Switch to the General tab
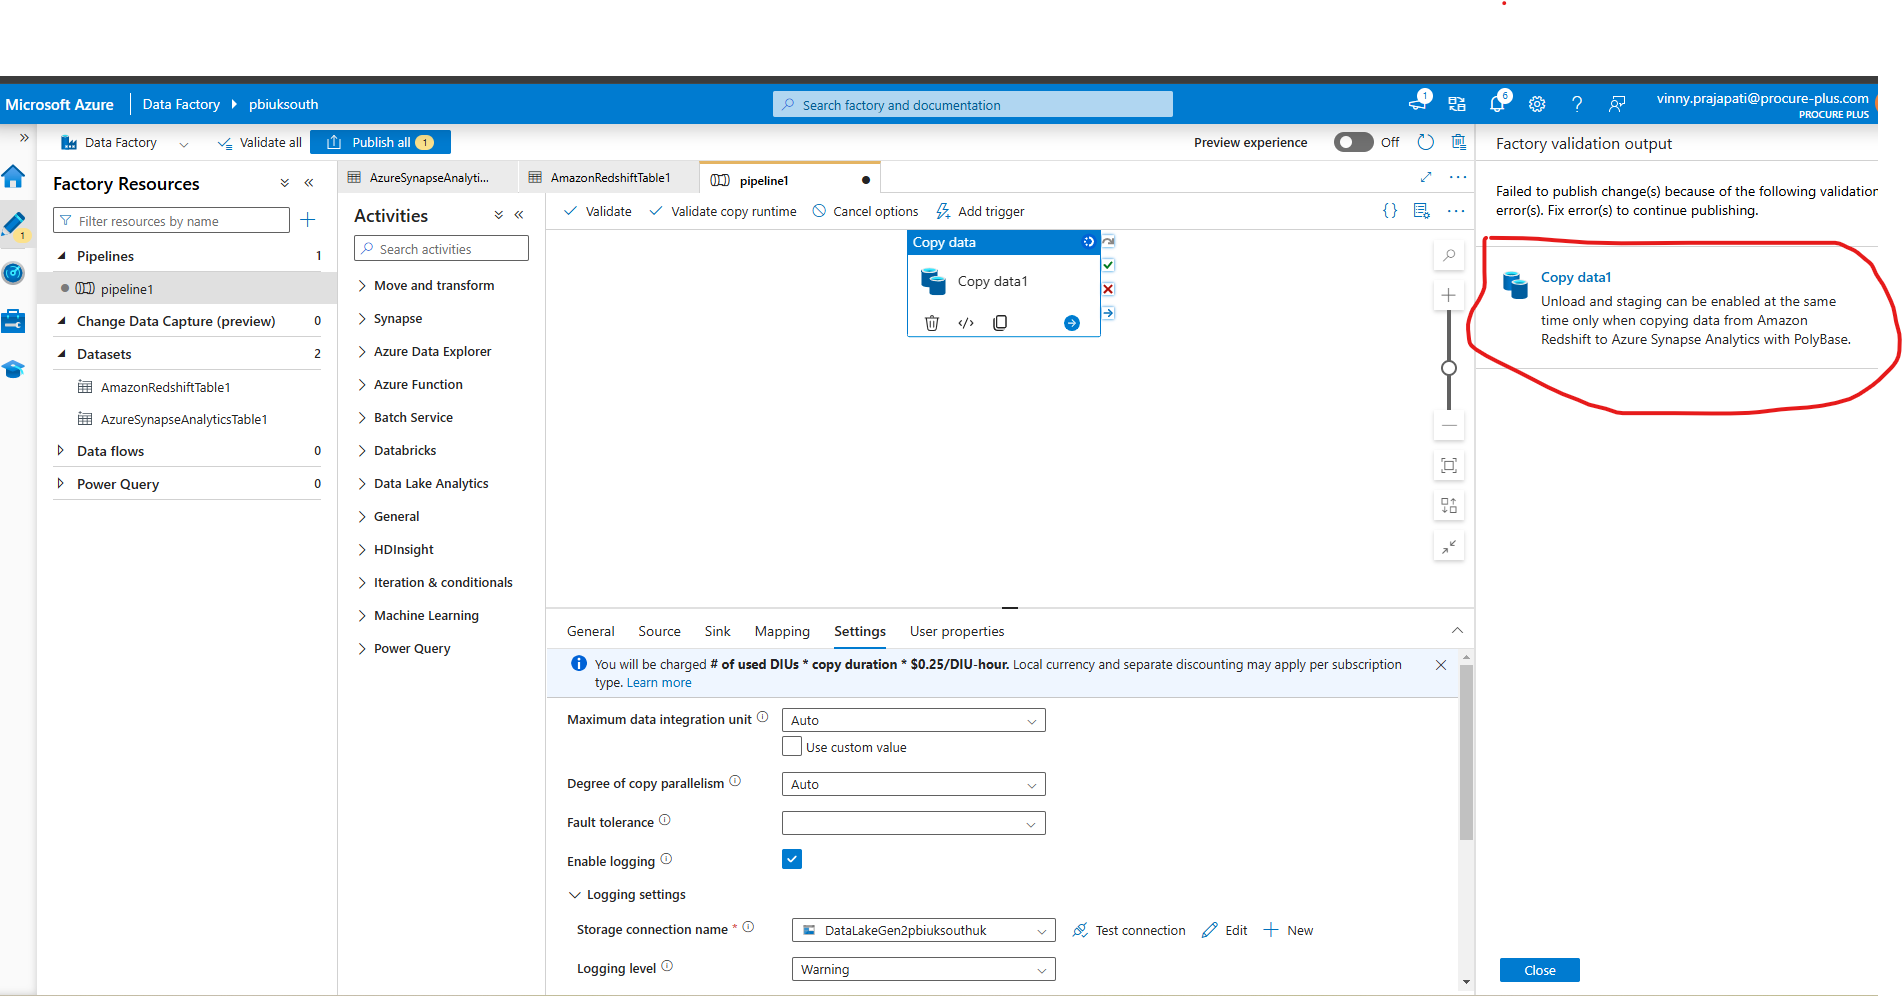 590,631
